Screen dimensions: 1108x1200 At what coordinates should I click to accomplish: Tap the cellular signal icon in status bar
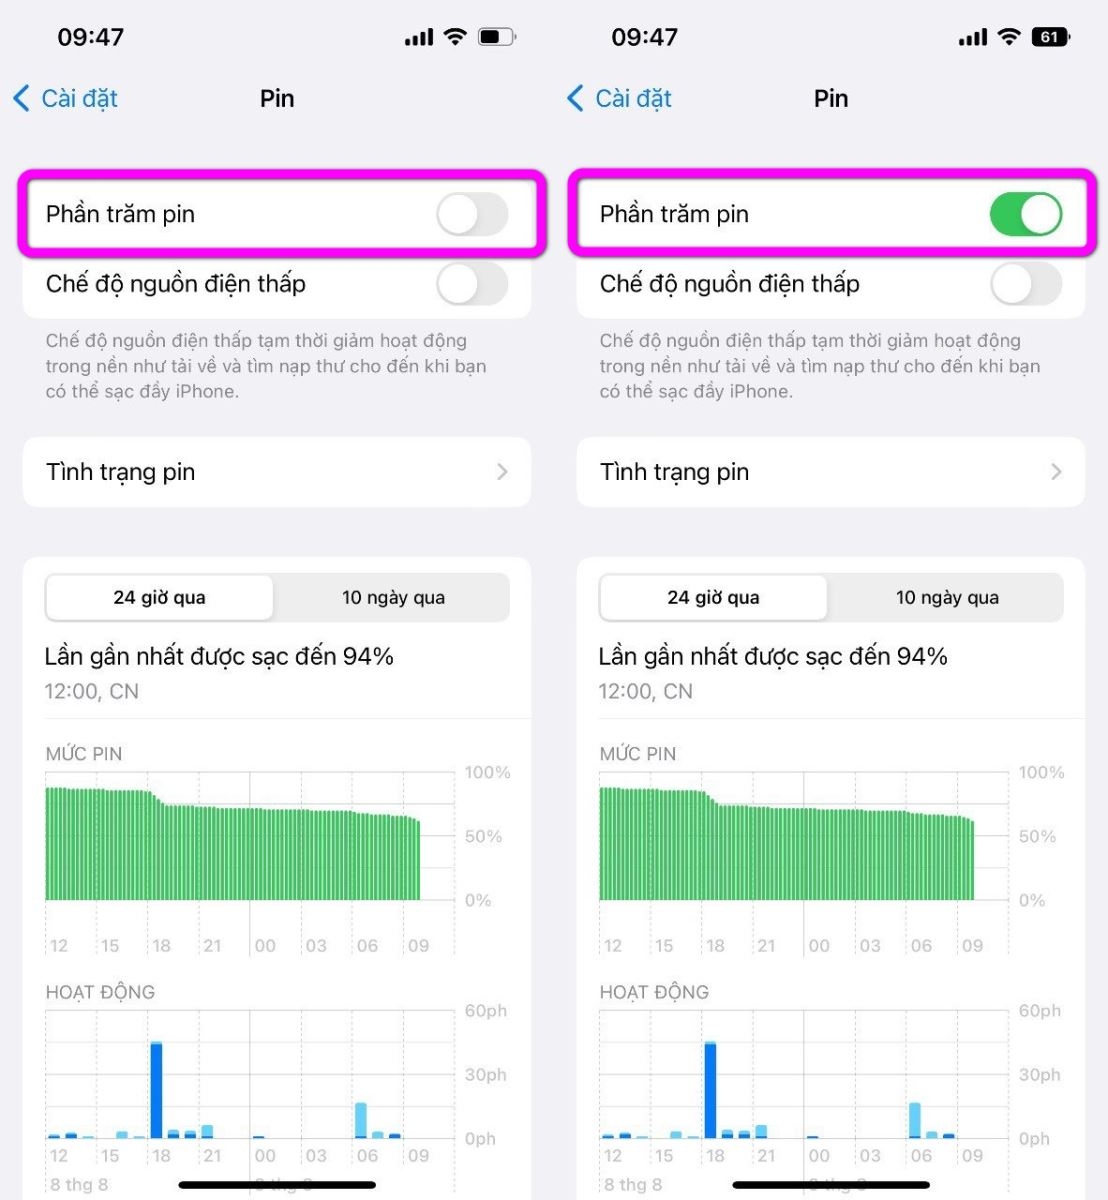pos(418,37)
